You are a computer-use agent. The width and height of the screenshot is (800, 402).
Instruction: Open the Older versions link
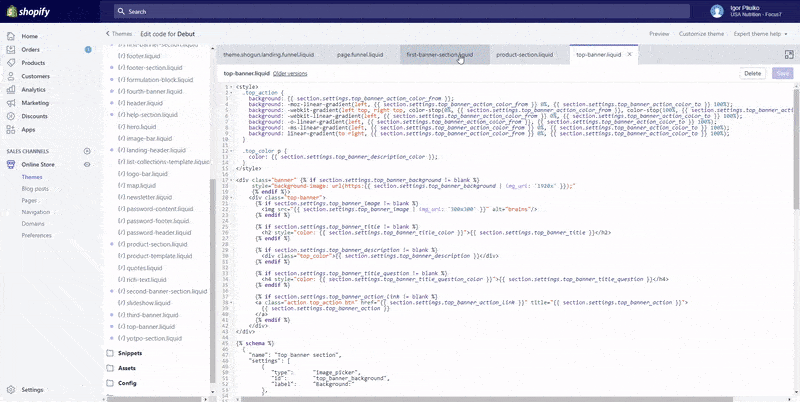[x=290, y=73]
